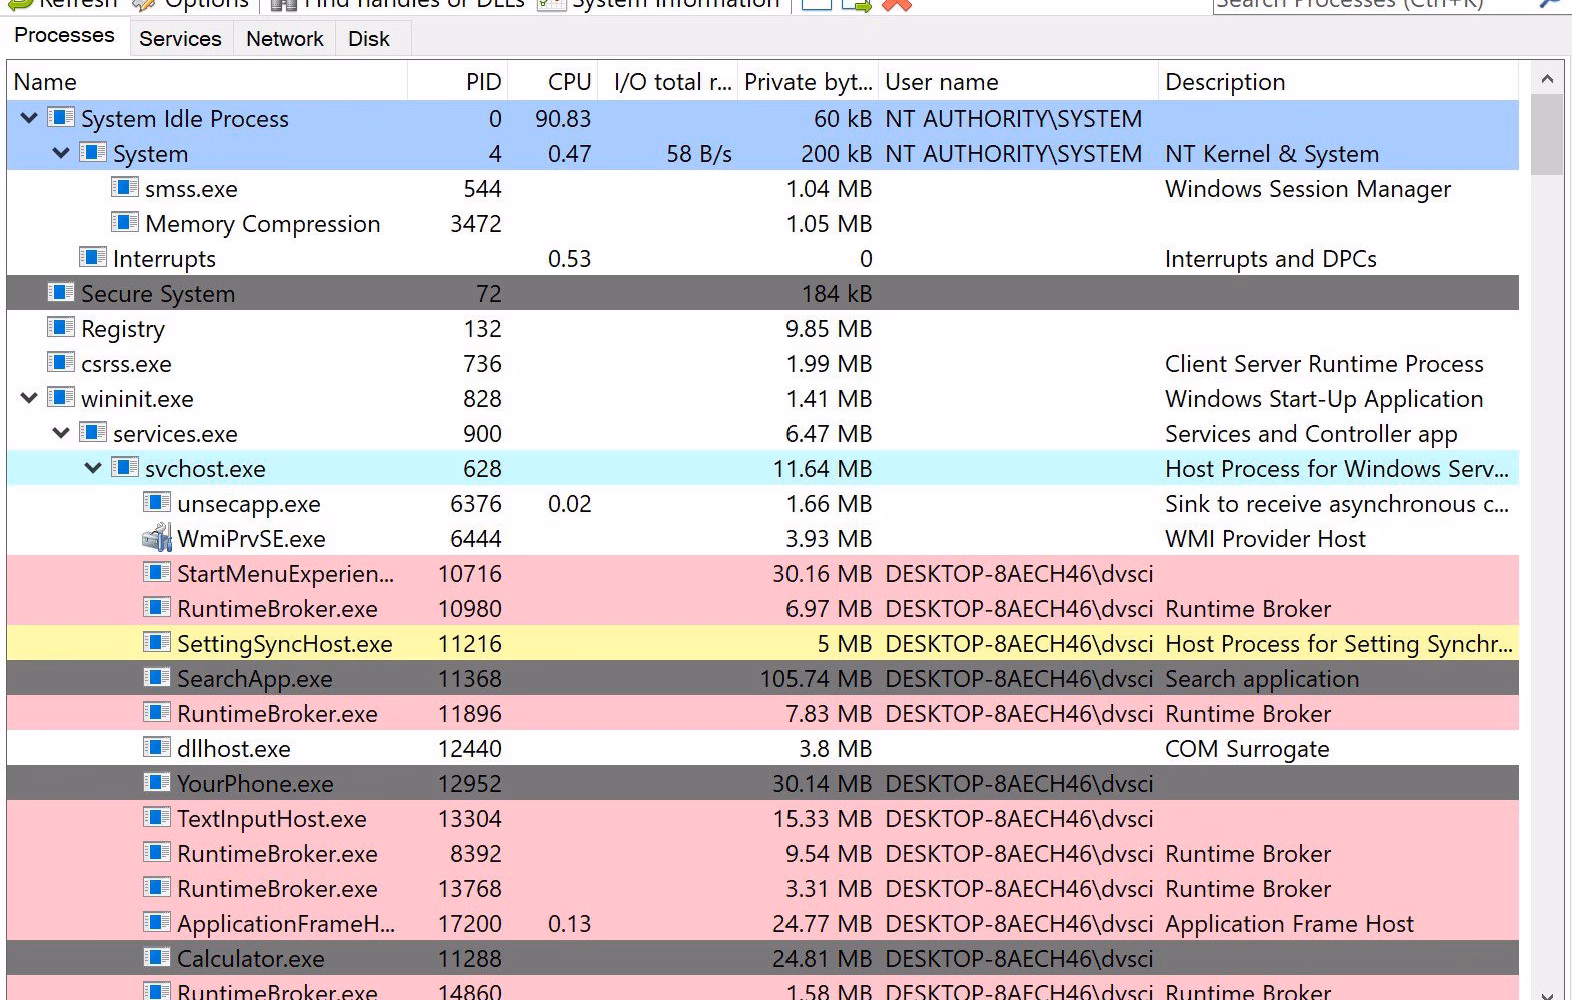Click the scrollbar up arrow
This screenshot has width=1572, height=1000.
[1547, 79]
